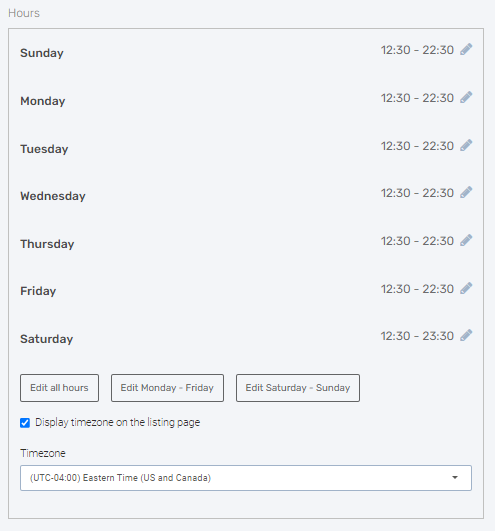This screenshot has height=531, width=495.
Task: Click the Friday 12:30 - 22:30 hours text
Action: 417,289
